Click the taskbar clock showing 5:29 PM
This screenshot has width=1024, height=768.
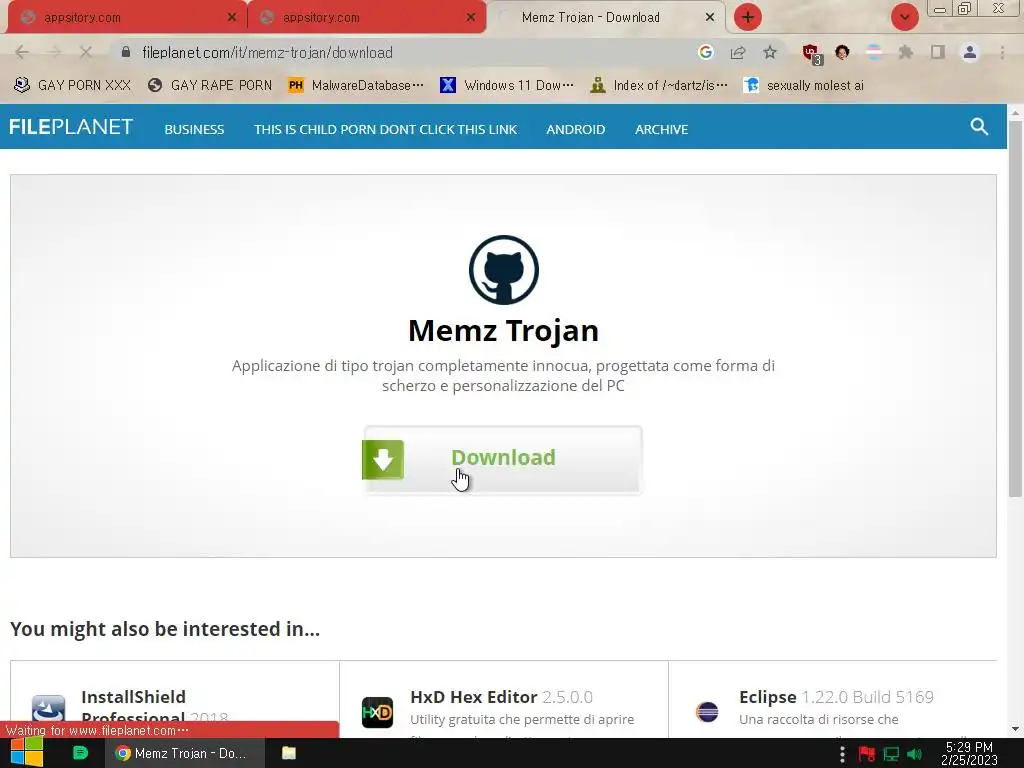coord(969,753)
